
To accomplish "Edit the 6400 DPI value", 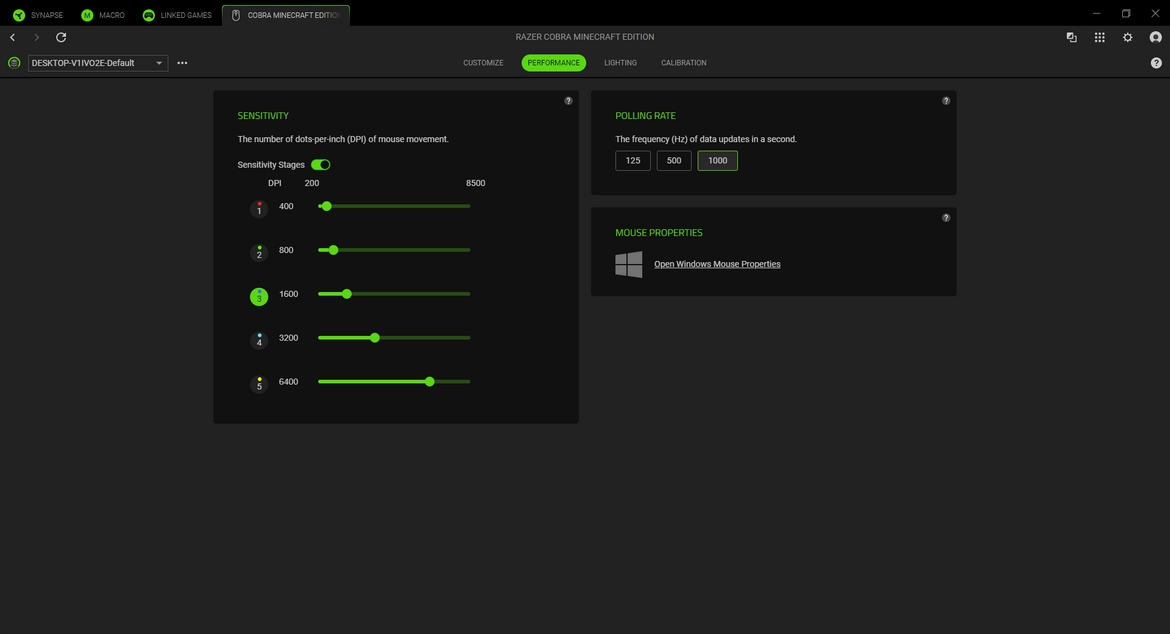I will pyautogui.click(x=288, y=382).
